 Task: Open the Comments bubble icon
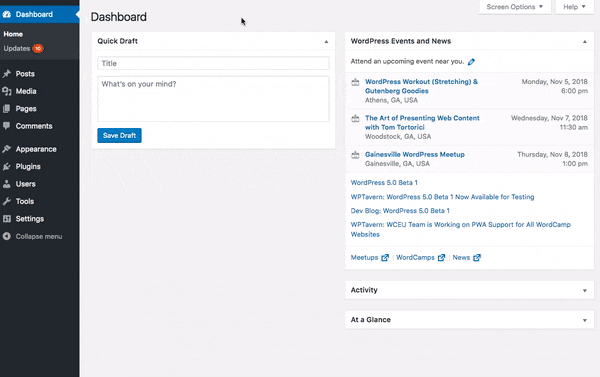pyautogui.click(x=7, y=126)
